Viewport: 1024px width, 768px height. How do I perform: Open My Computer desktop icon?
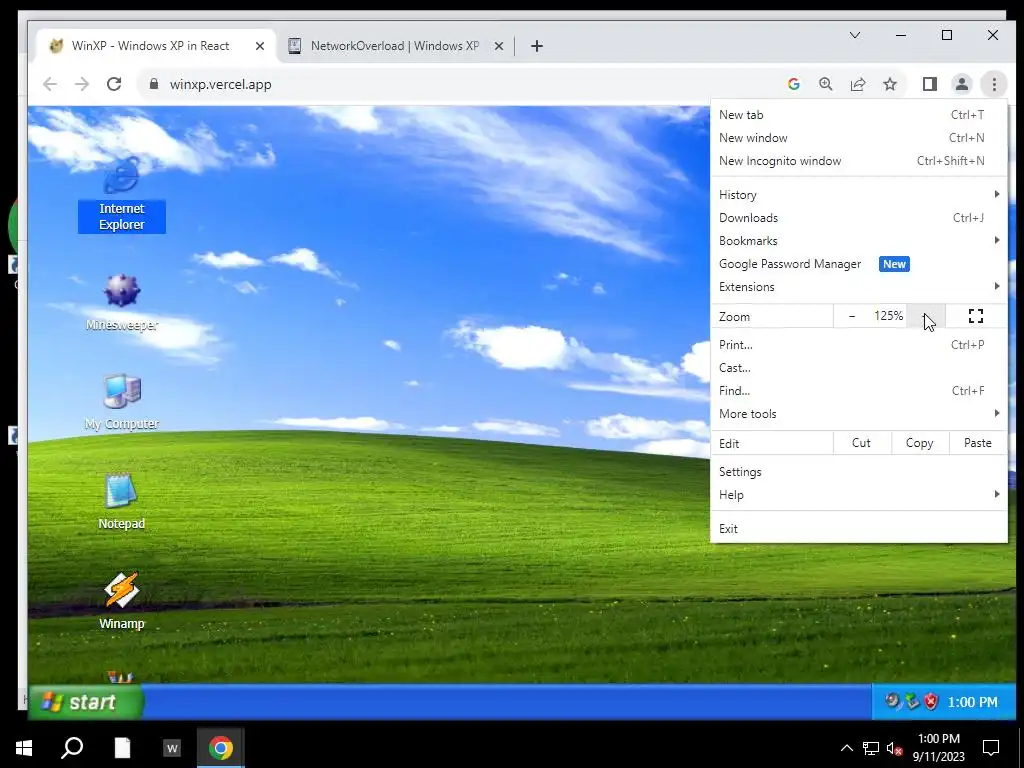coord(121,402)
